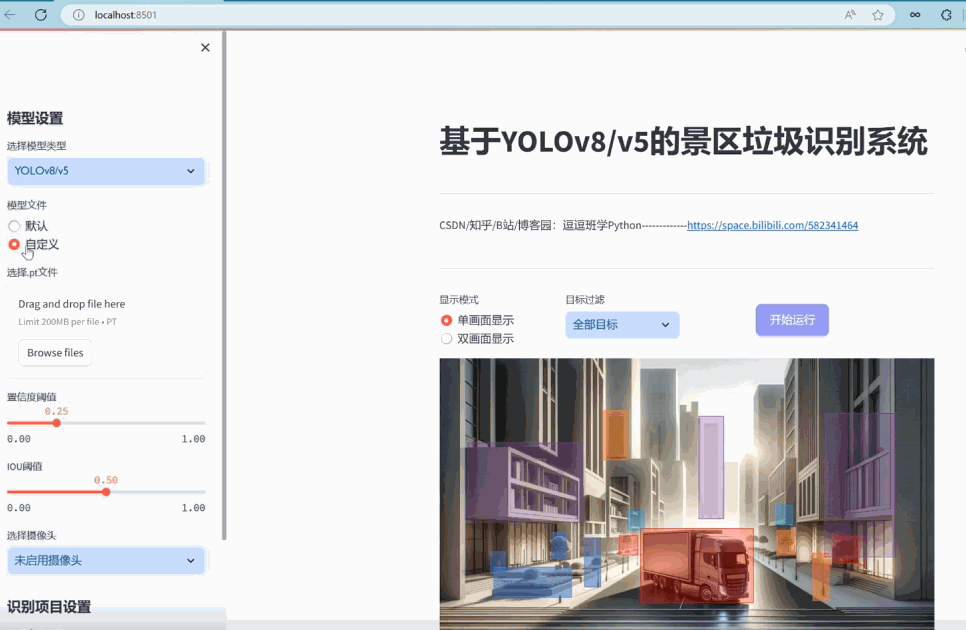This screenshot has width=966, height=630.
Task: Open the YOLOv8/v5 model type dropdown
Action: coord(106,171)
